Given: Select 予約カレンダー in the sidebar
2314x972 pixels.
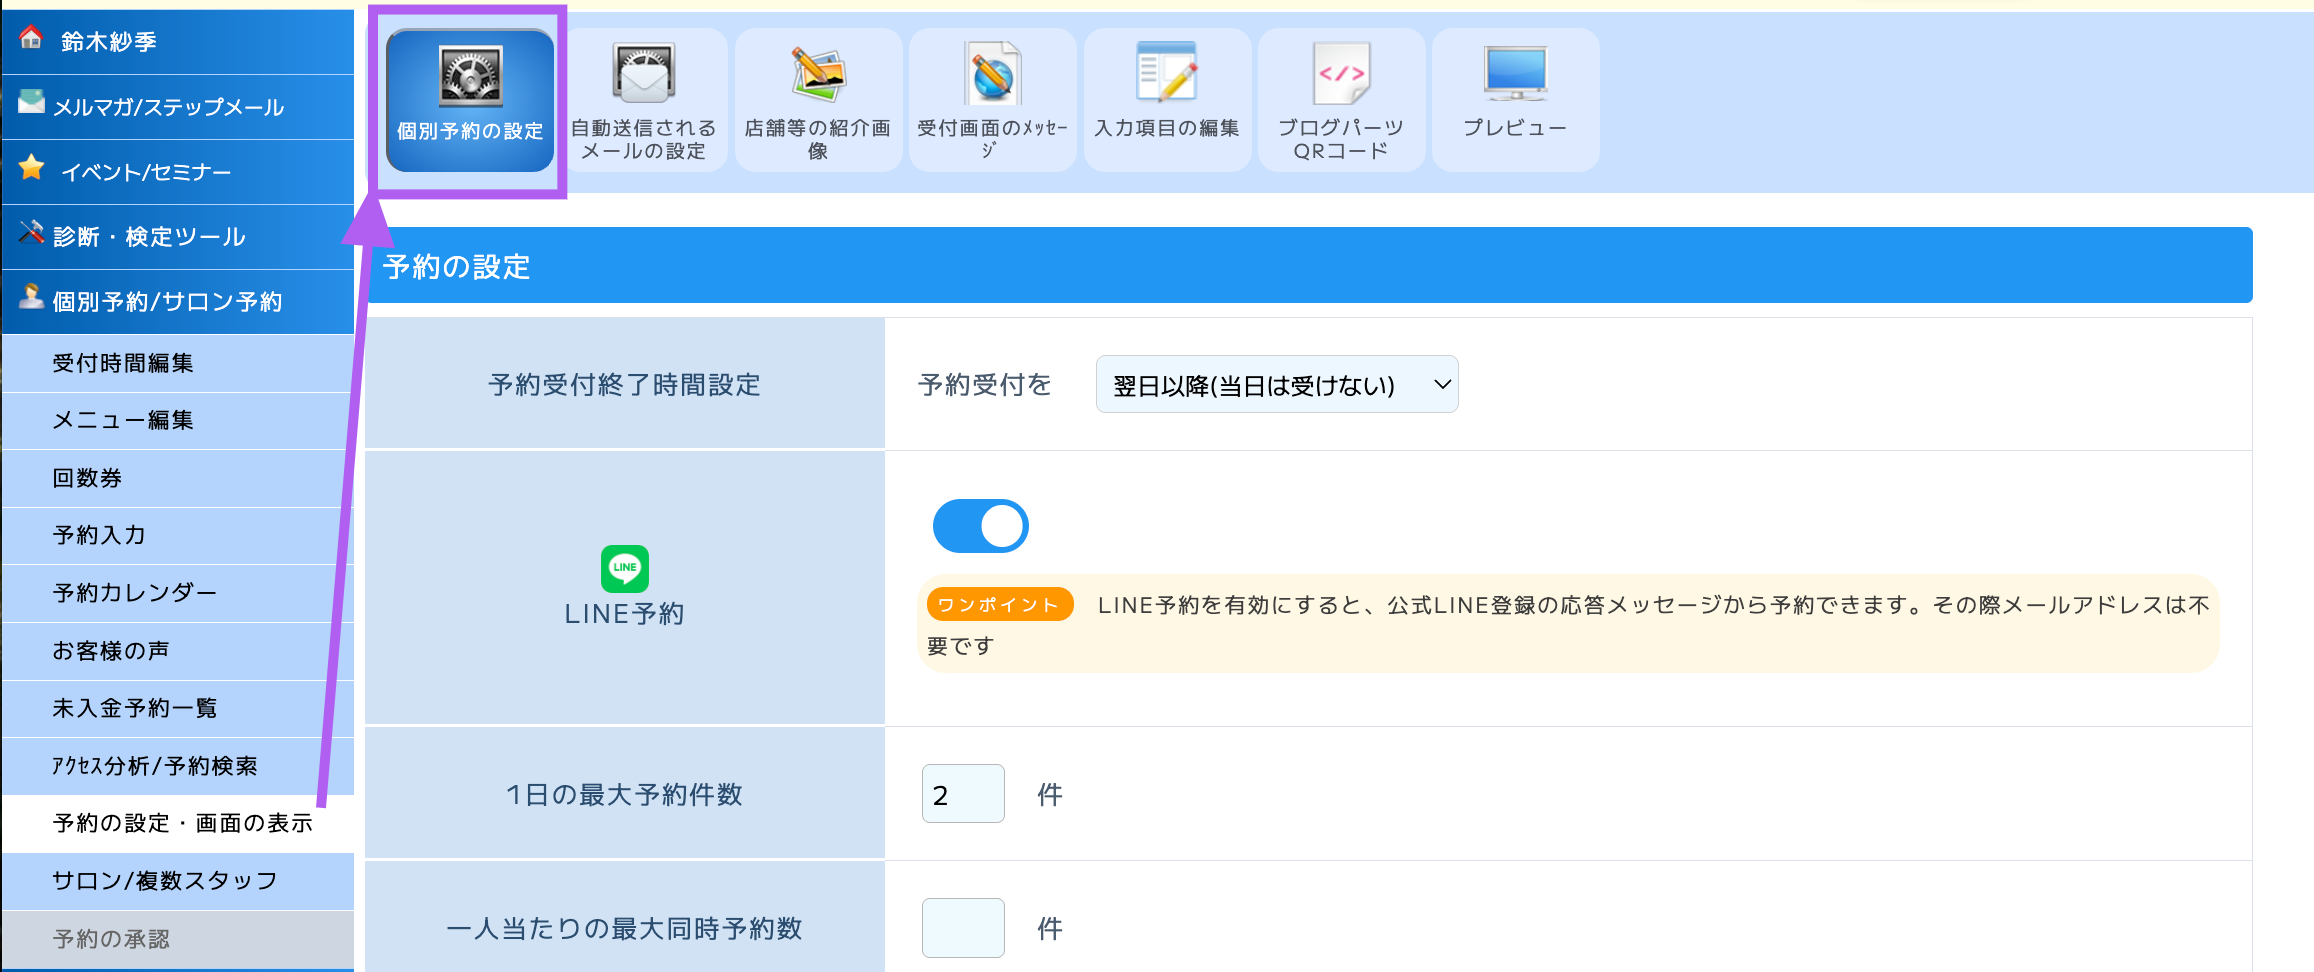Looking at the screenshot, I should (x=135, y=593).
